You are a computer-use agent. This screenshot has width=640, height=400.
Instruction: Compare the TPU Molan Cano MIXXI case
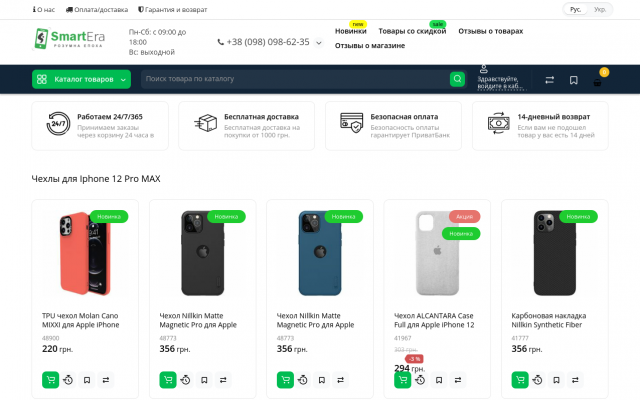tap(106, 380)
